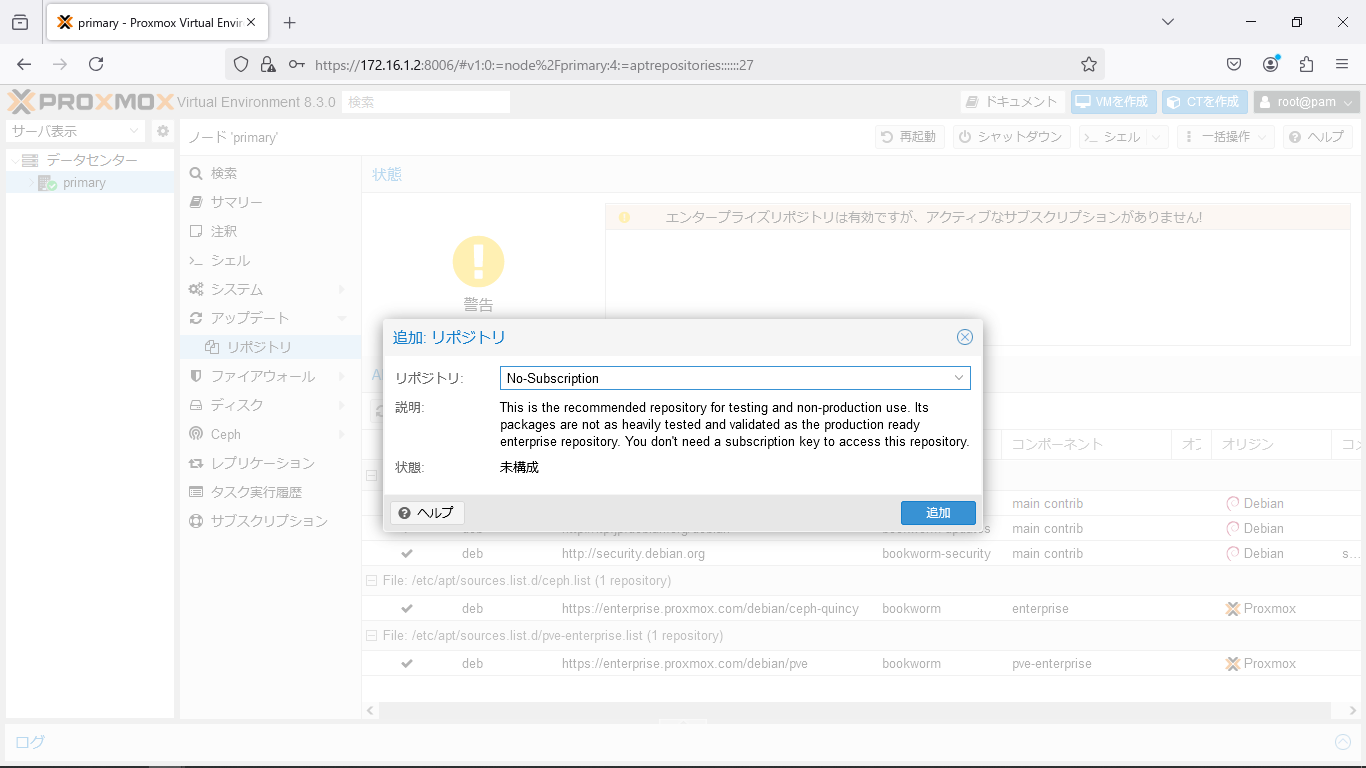Click the enabled checkmark of the pve-enterprise row
Image resolution: width=1366 pixels, height=768 pixels.
coord(407,664)
